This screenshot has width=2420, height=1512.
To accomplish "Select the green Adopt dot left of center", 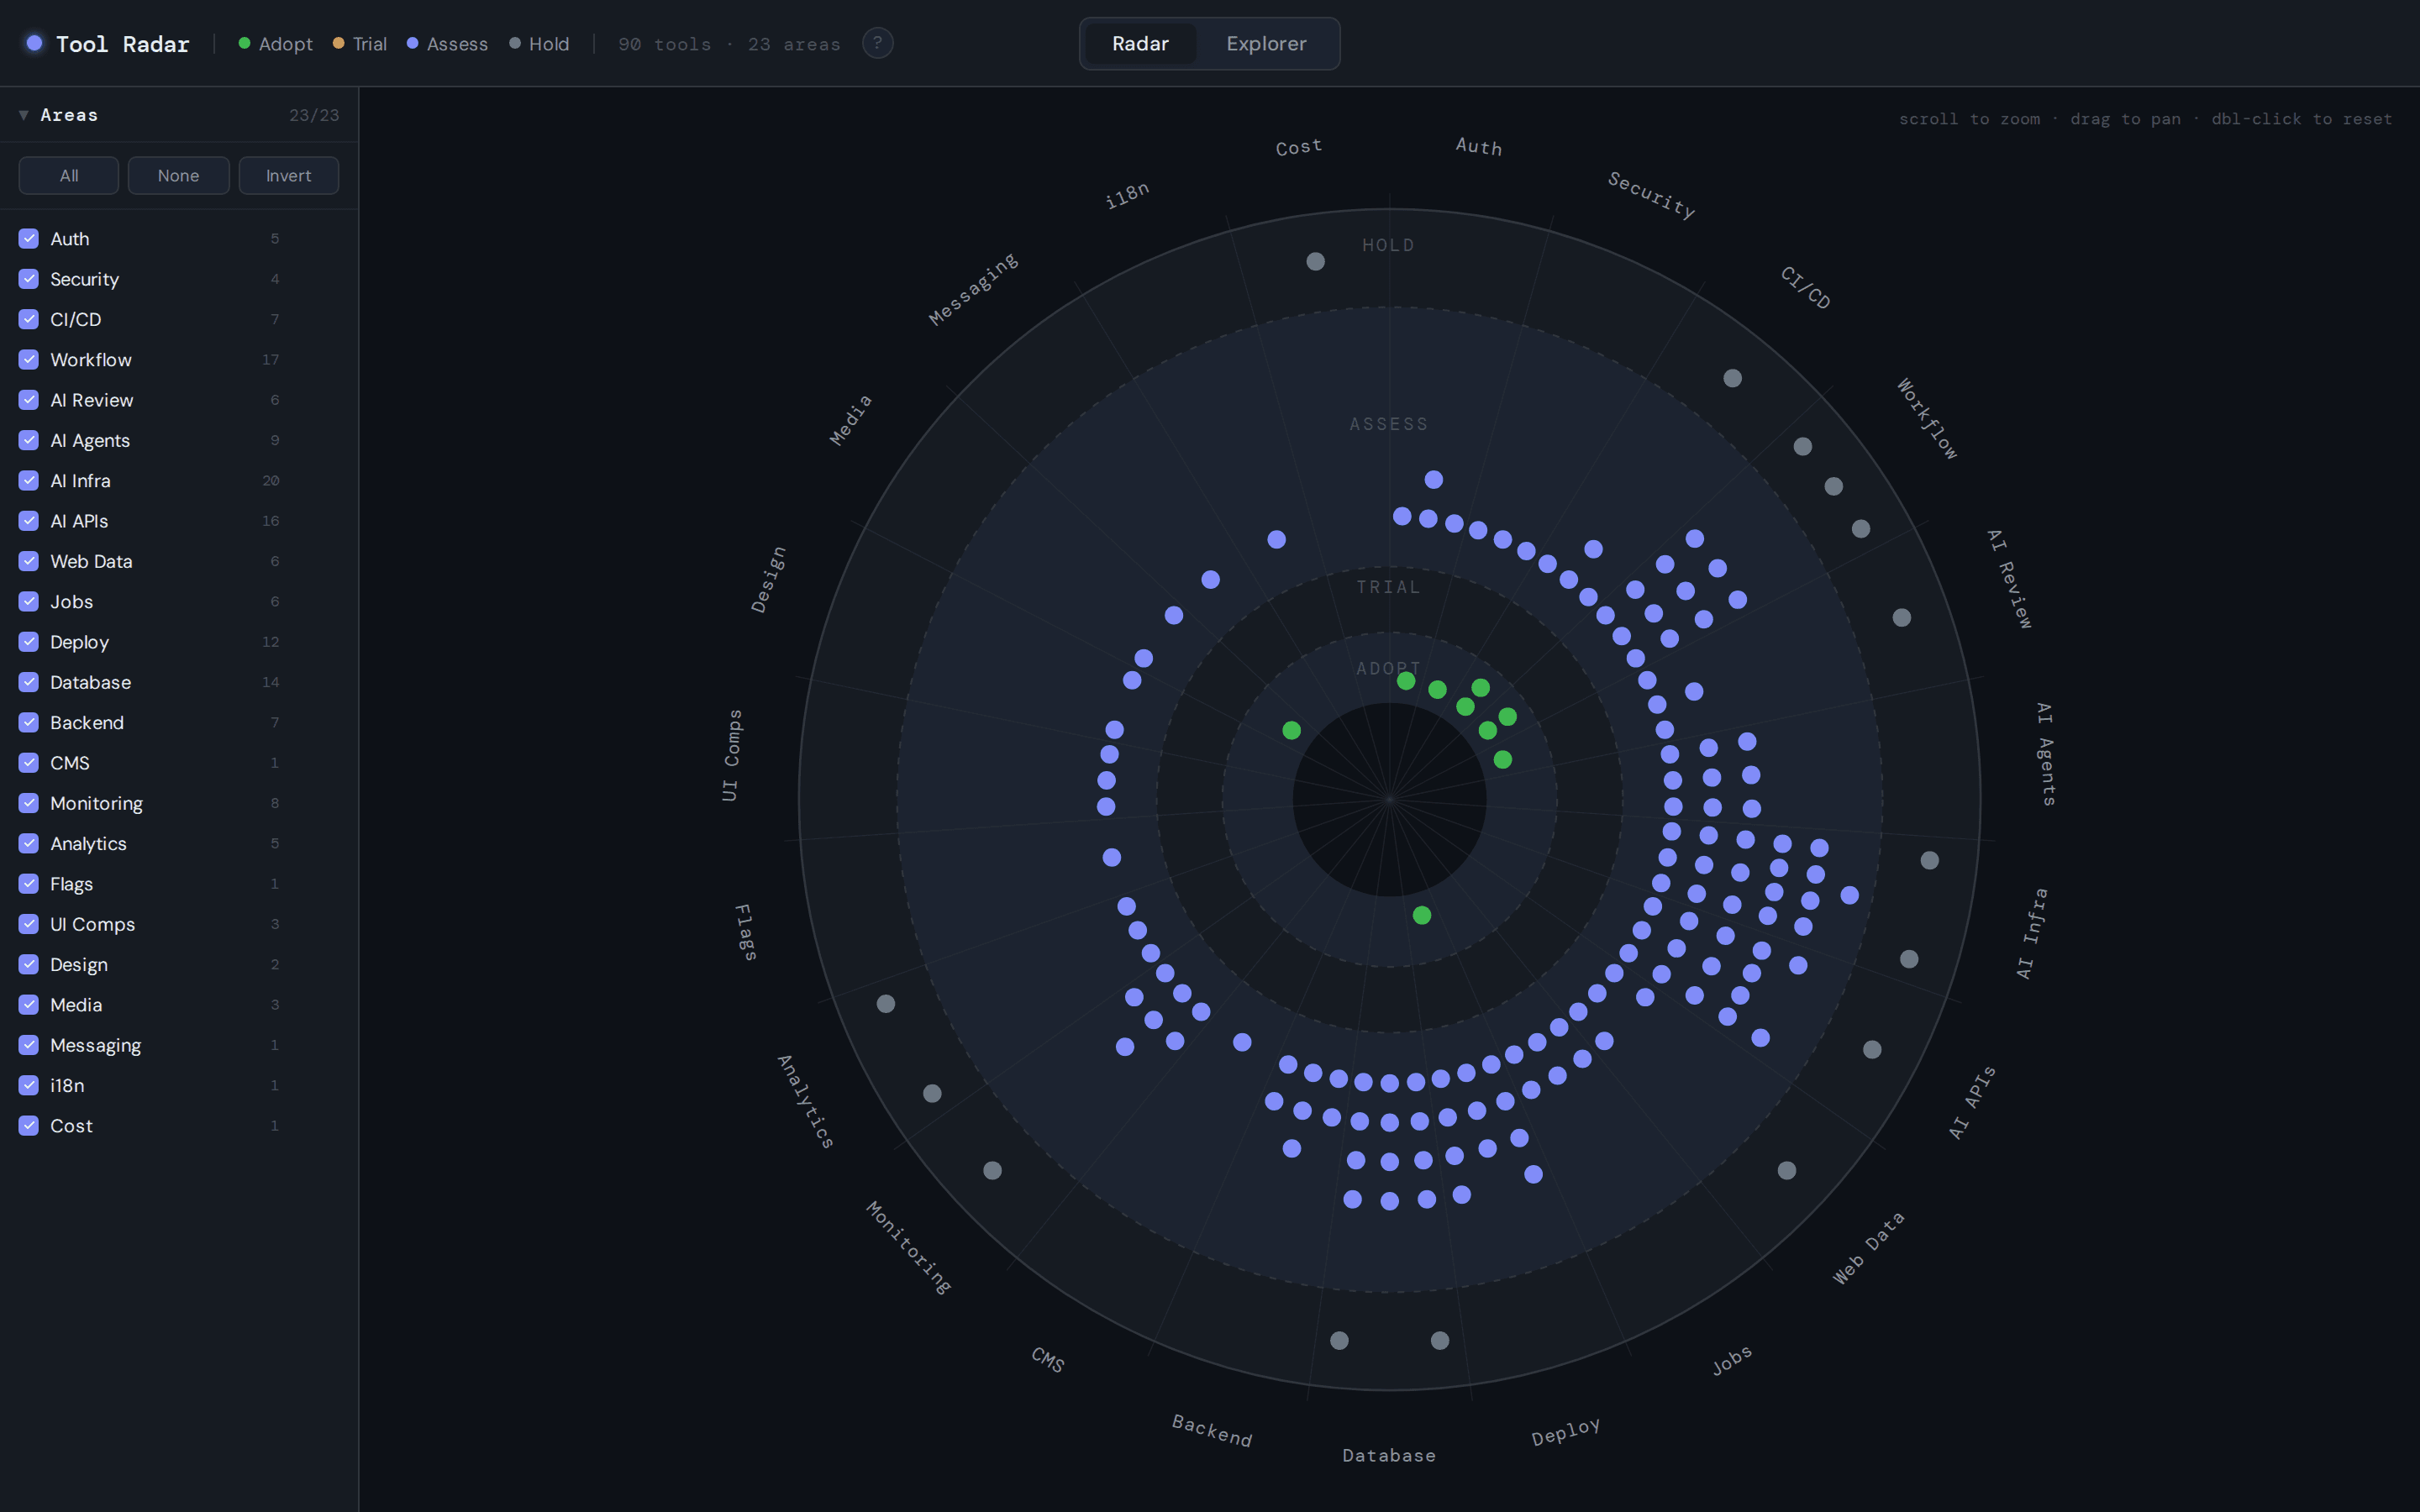I will [1292, 731].
